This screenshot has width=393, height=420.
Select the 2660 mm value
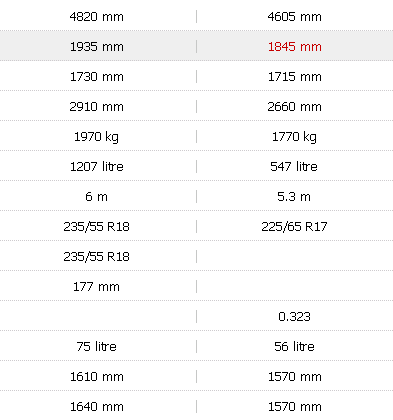tap(295, 107)
